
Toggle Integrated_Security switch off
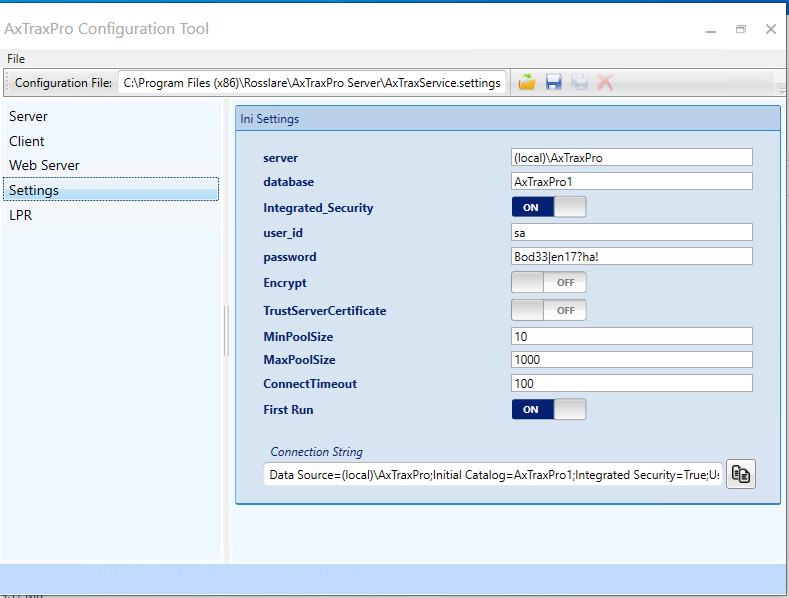click(549, 207)
